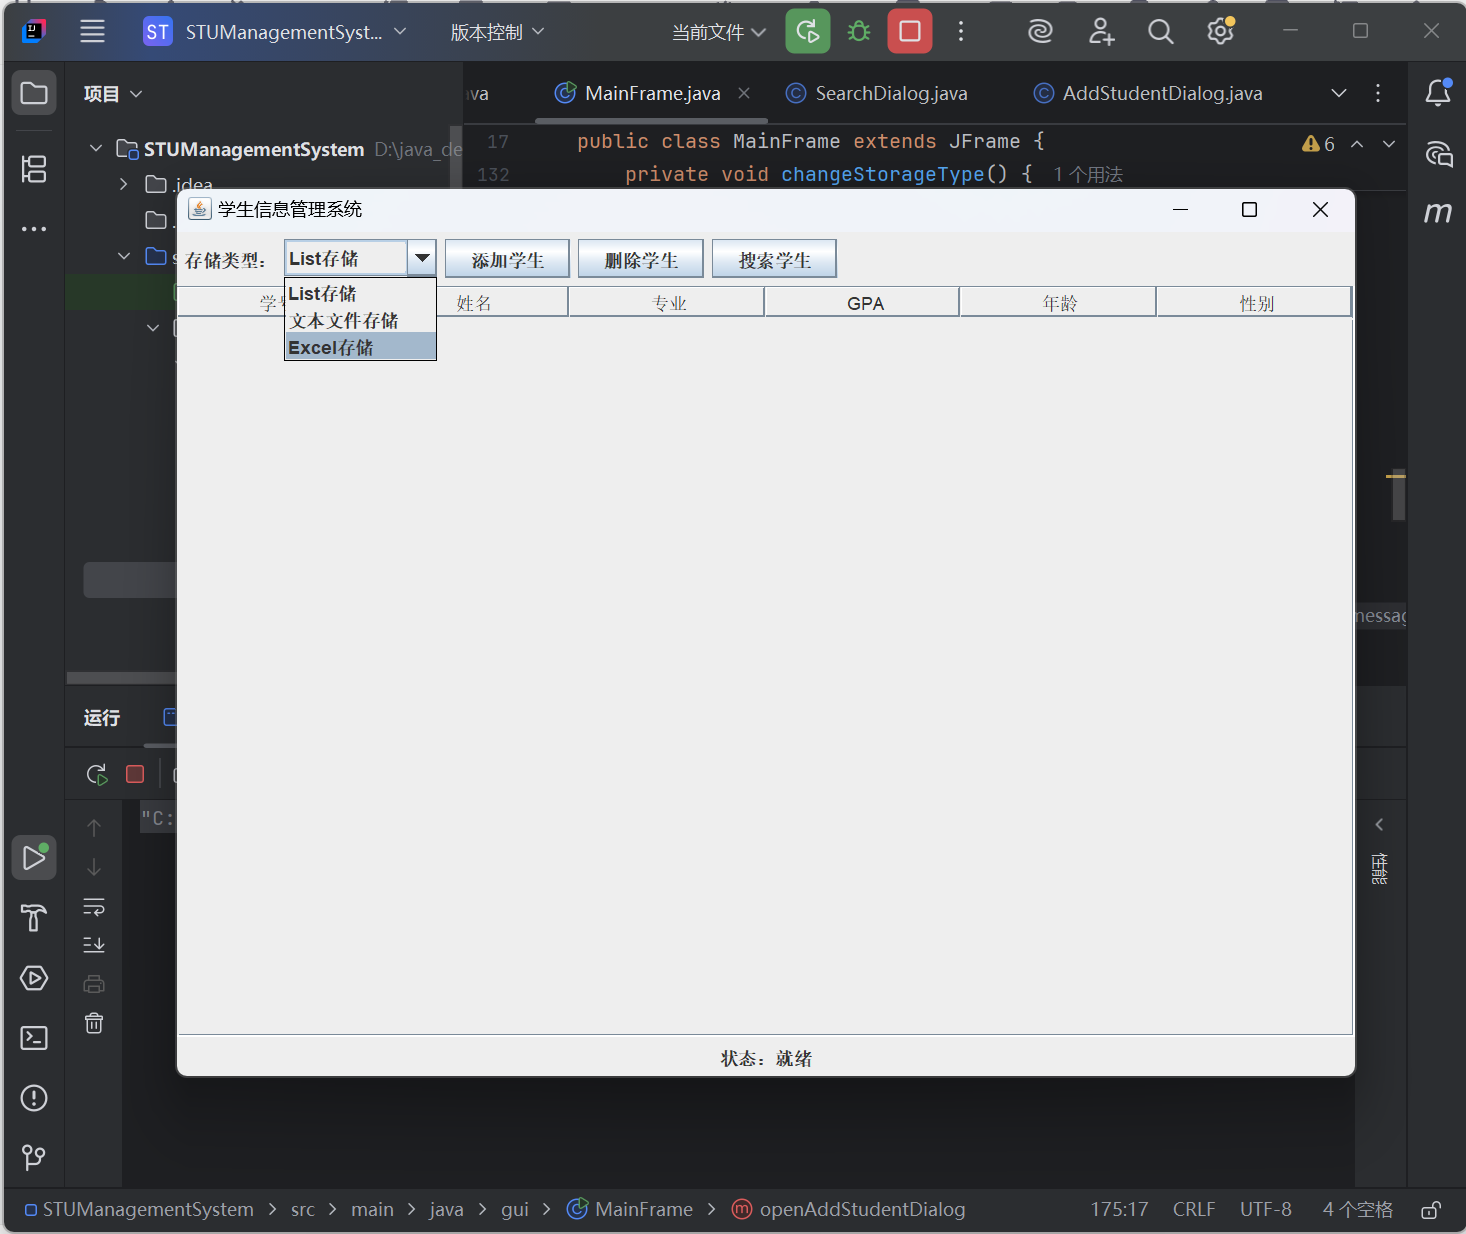This screenshot has height=1234, width=1466.
Task: Select List存储 in the dropdown list
Action: [x=360, y=293]
